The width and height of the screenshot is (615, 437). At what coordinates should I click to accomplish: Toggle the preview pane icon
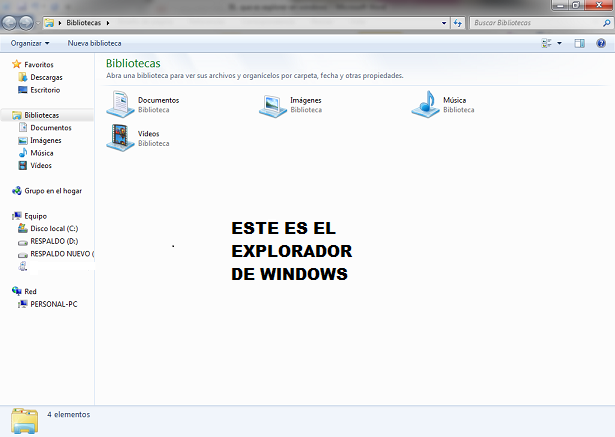pos(579,43)
